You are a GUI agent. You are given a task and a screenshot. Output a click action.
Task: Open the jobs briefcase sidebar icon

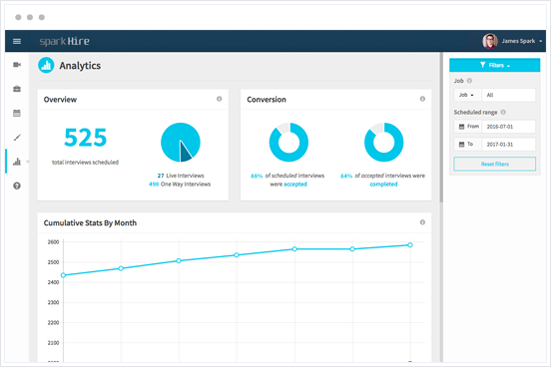coord(17,89)
